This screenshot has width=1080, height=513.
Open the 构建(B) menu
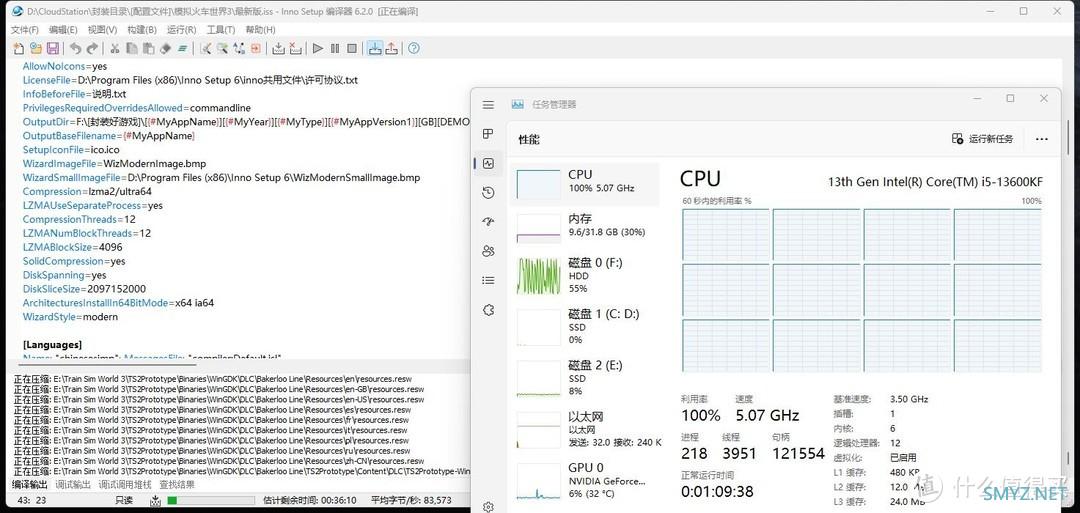coord(142,30)
